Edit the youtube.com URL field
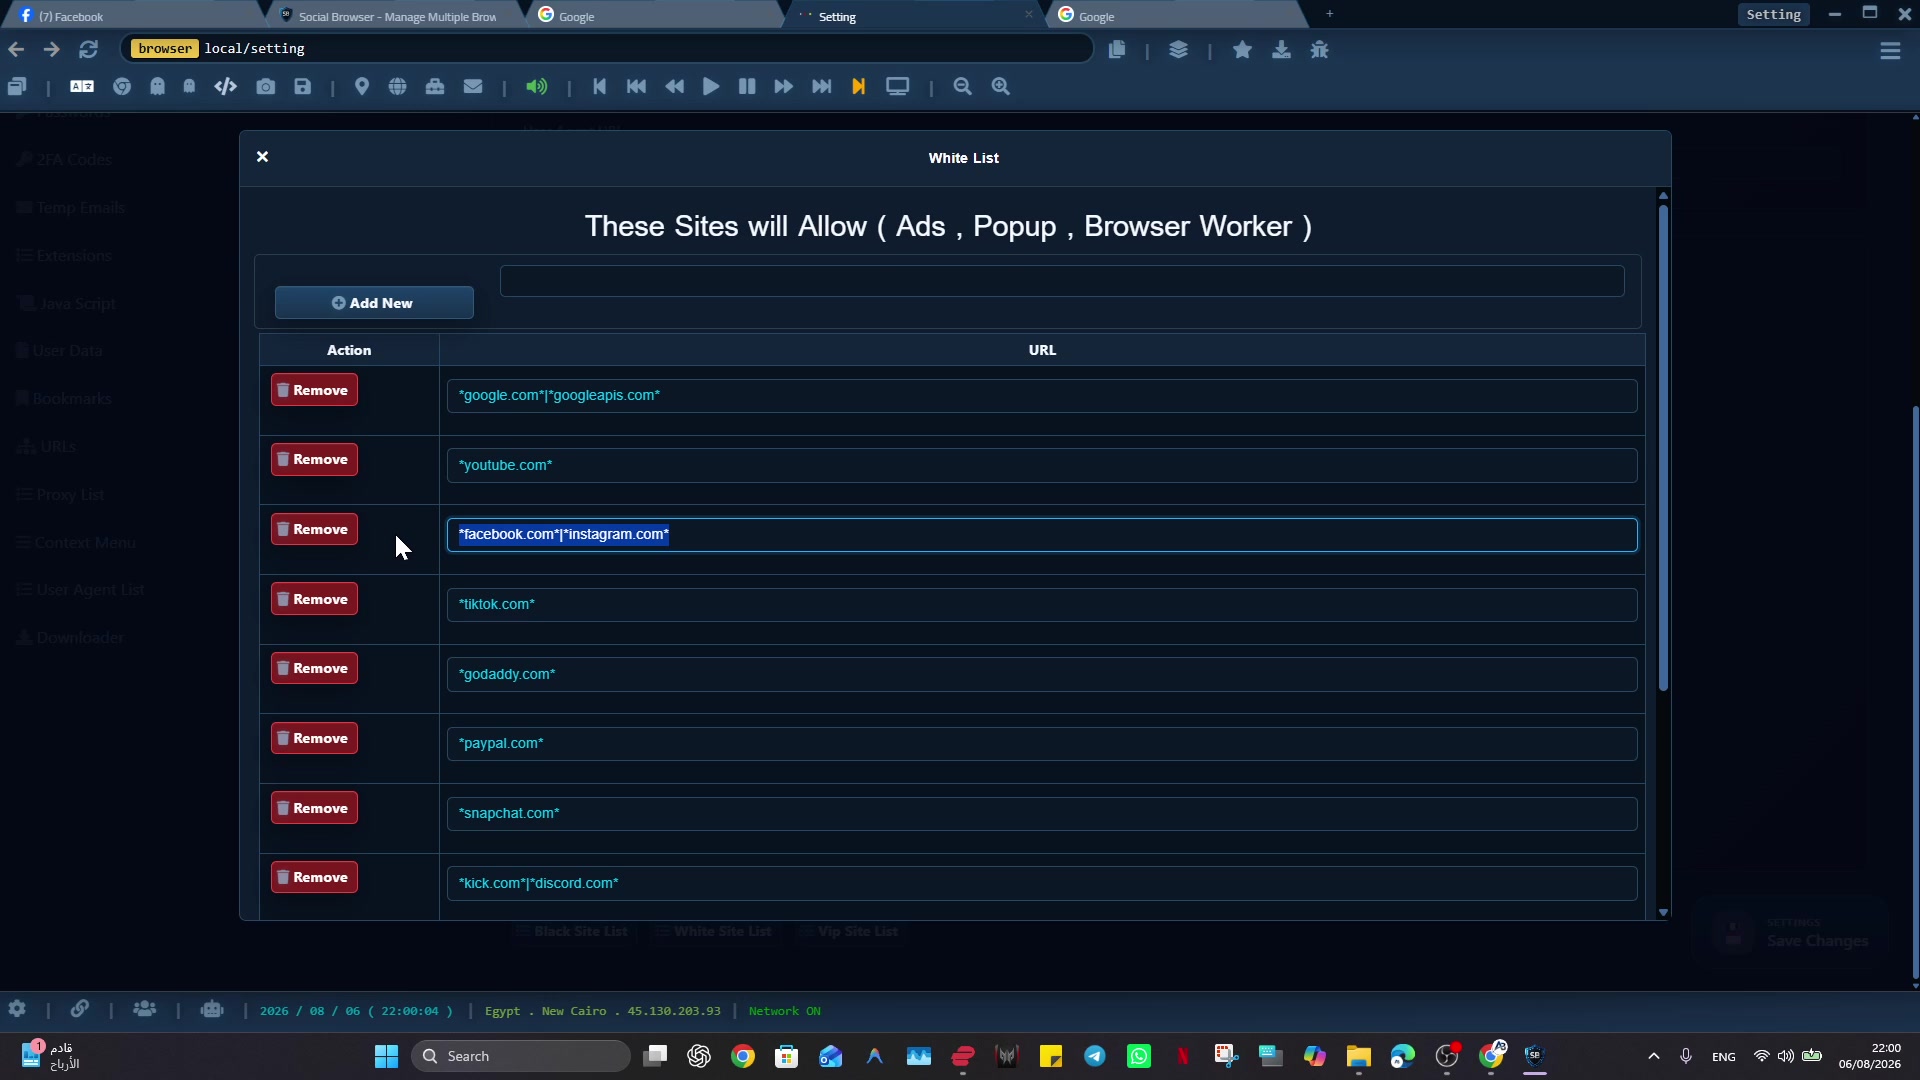Screen dimensions: 1920x1080 1042,465
